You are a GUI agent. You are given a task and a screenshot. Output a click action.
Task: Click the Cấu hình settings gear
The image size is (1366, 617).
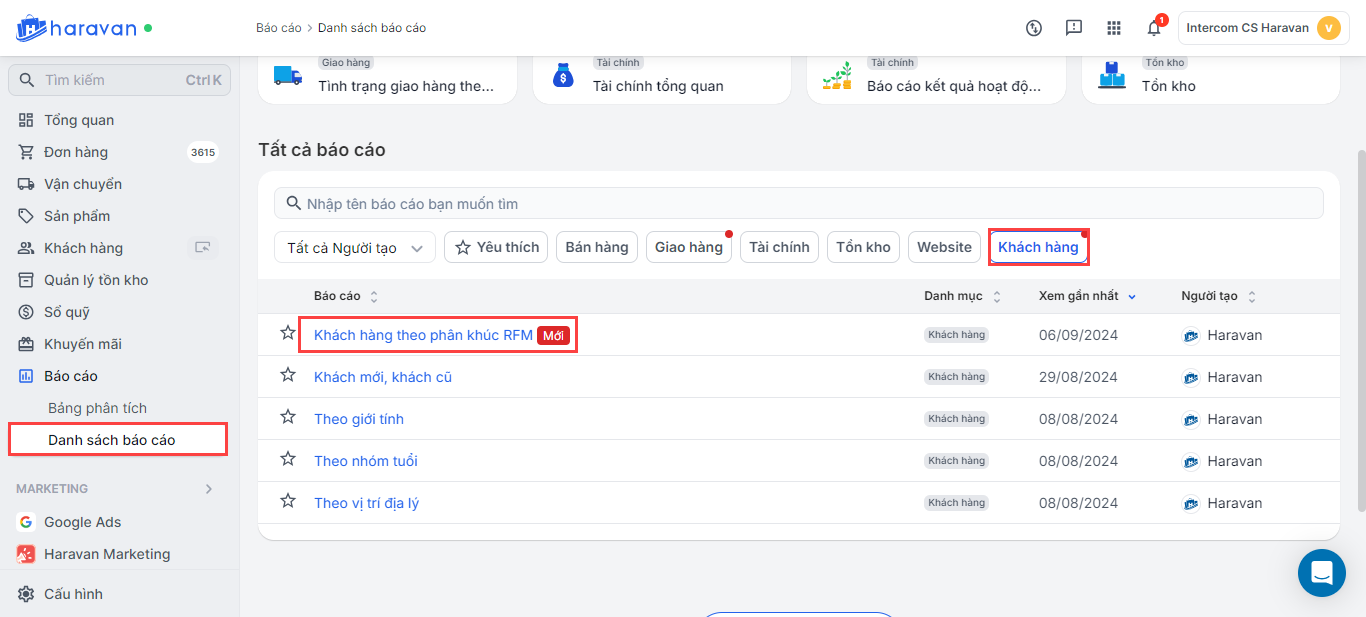tap(26, 594)
